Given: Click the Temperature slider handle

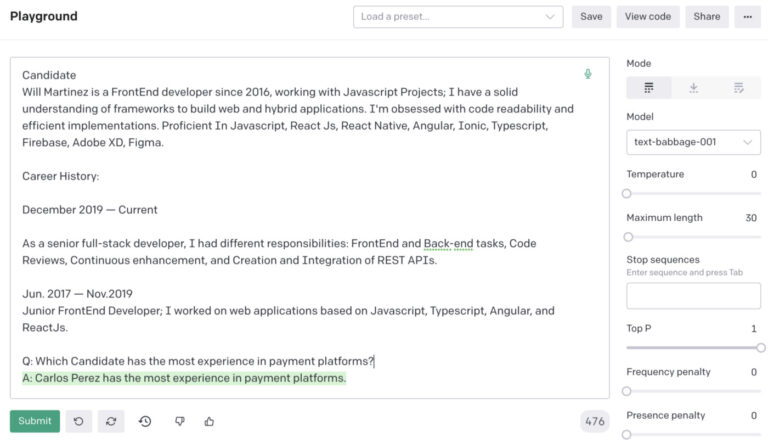Looking at the screenshot, I should (x=626, y=194).
